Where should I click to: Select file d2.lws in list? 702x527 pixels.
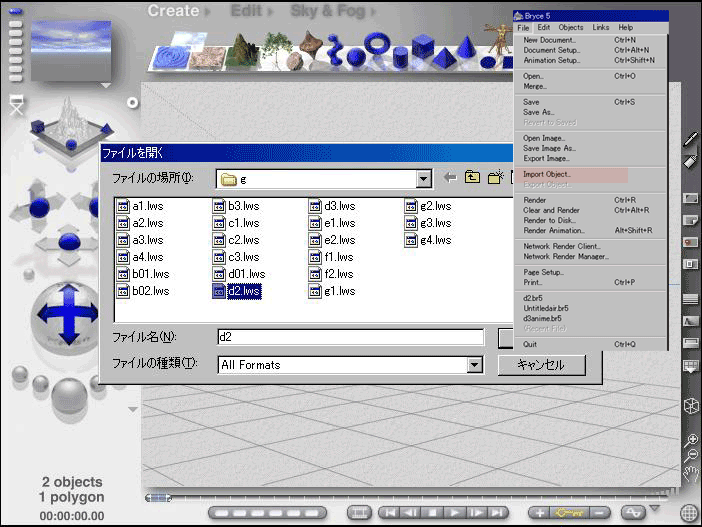237,291
